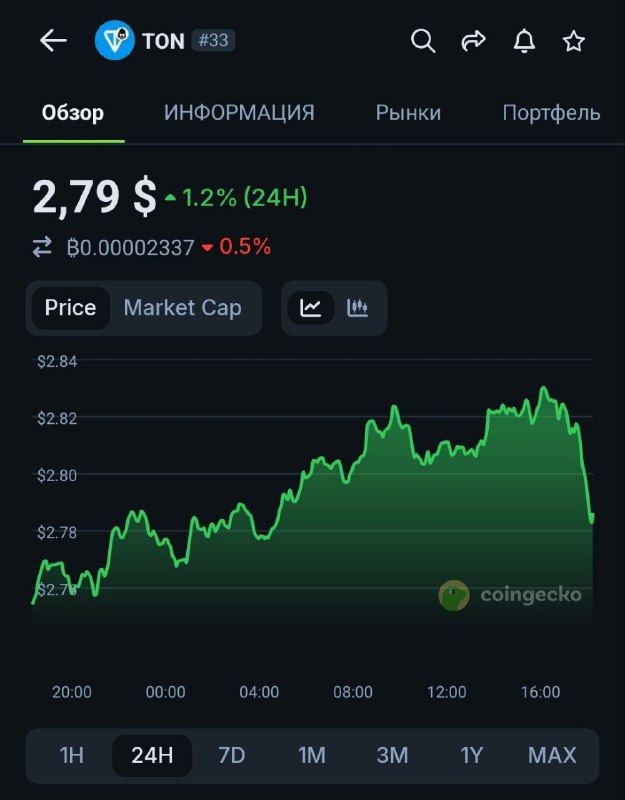Open the search magnifier icon

[424, 41]
